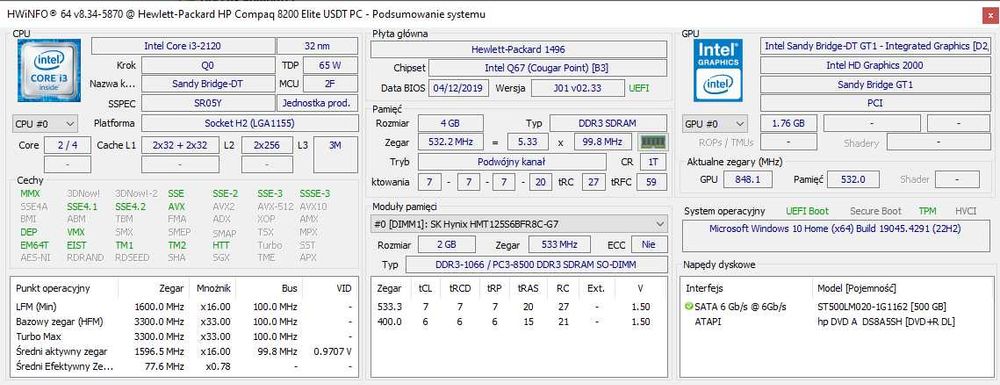This screenshot has width=1000, height=385.
Task: Click the Średni aktywny zegar row
Action: (x=184, y=351)
